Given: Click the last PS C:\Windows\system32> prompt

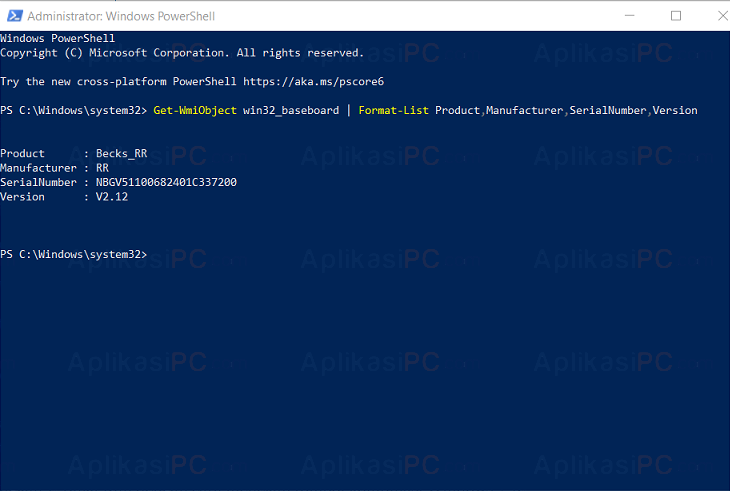Looking at the screenshot, I should coord(74,254).
